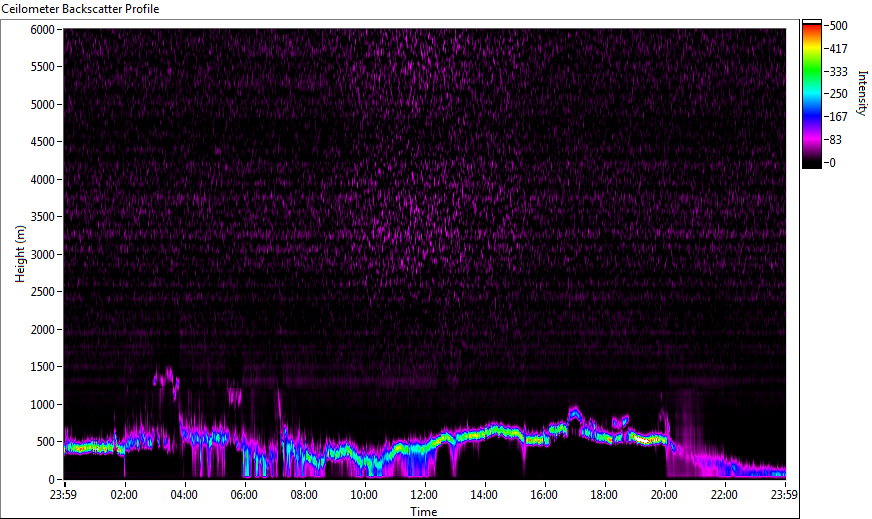Select the 18:00 time axis label

pyautogui.click(x=605, y=495)
